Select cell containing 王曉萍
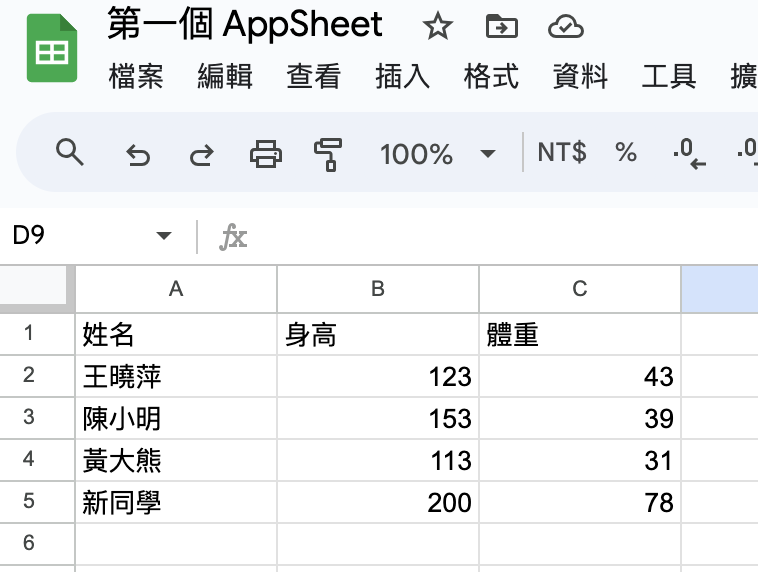 coord(176,376)
